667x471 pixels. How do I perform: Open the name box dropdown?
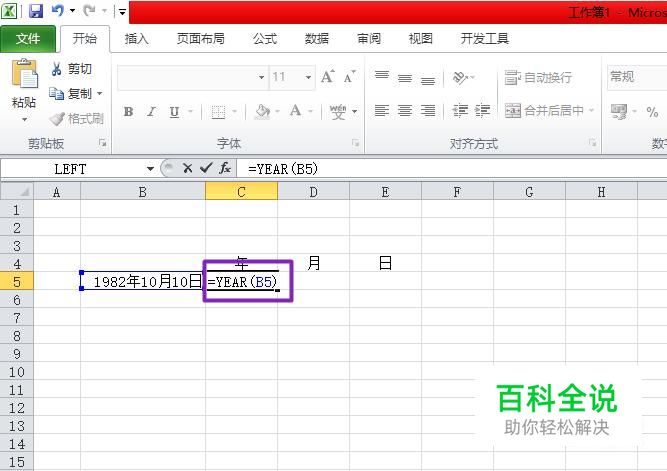[150, 169]
